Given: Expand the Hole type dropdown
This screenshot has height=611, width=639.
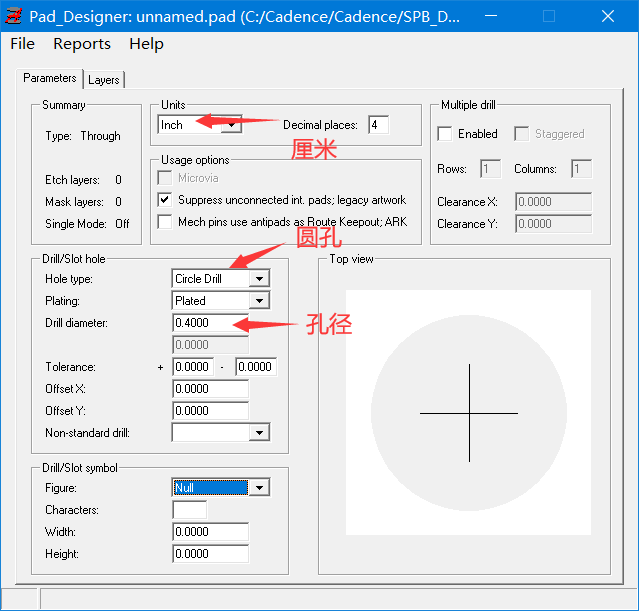Looking at the screenshot, I should pos(259,279).
